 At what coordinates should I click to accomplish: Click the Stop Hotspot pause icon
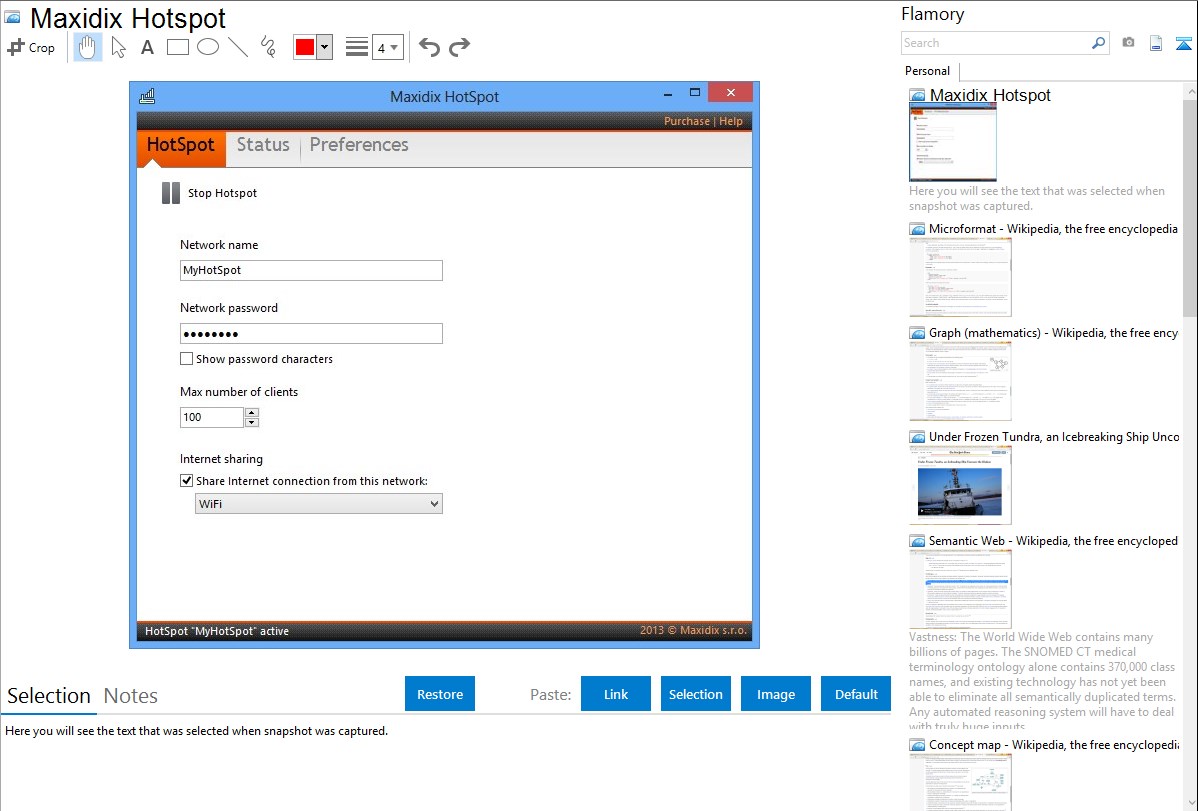click(x=170, y=193)
